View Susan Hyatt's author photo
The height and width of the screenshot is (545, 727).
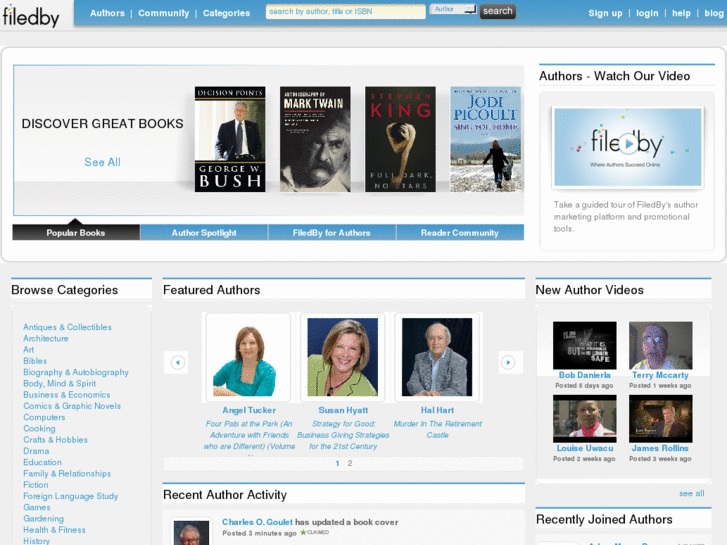click(343, 357)
